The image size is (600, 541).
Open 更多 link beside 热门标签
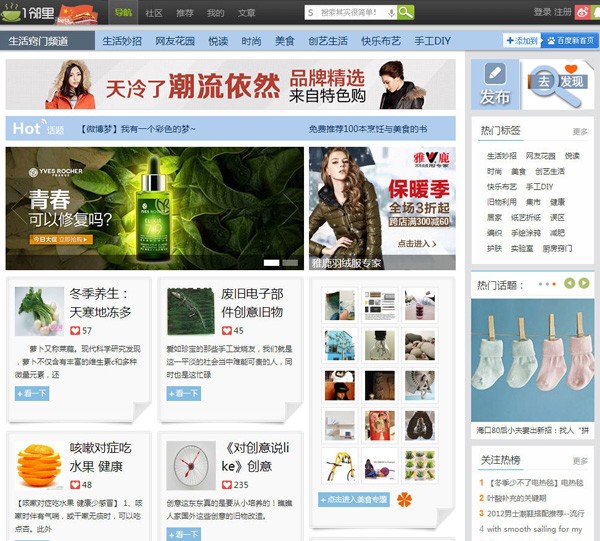tap(580, 132)
